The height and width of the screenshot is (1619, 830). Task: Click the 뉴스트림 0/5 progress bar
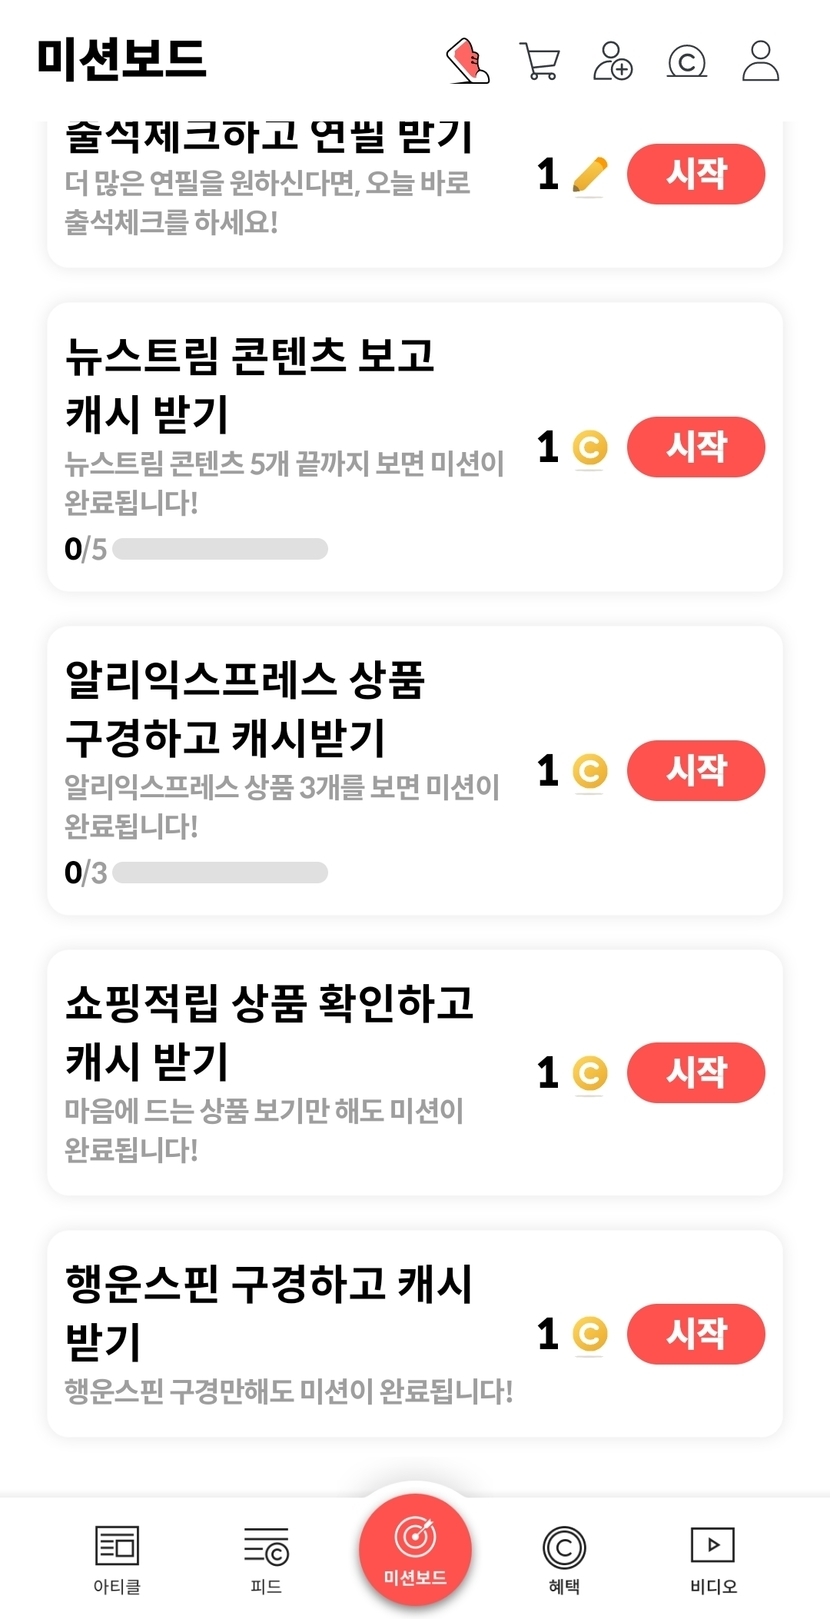point(220,549)
